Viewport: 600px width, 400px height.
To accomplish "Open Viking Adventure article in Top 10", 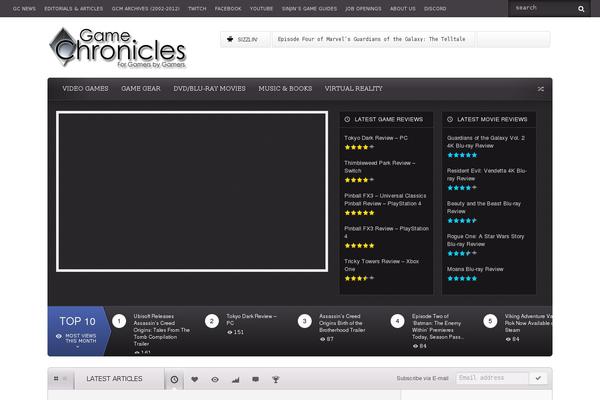I will tap(528, 323).
